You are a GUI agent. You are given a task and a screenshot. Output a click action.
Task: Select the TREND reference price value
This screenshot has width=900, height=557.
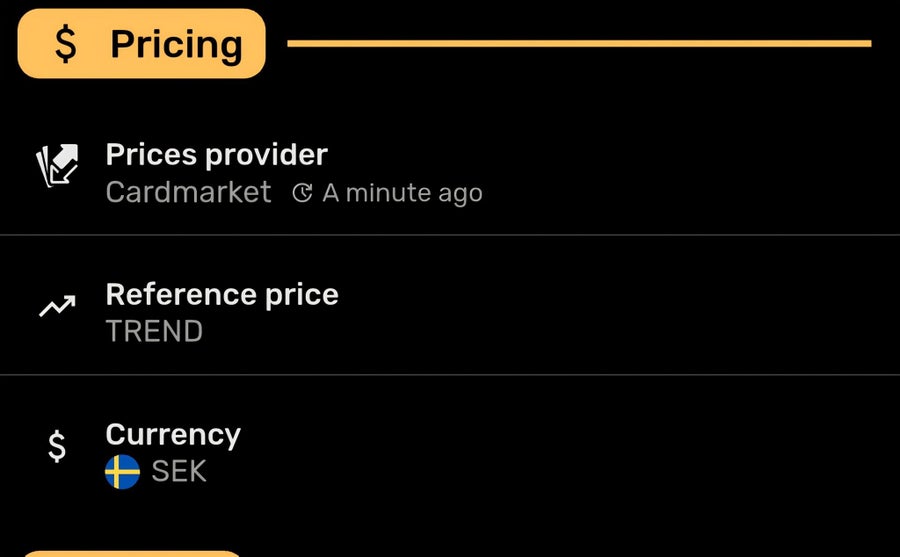154,331
